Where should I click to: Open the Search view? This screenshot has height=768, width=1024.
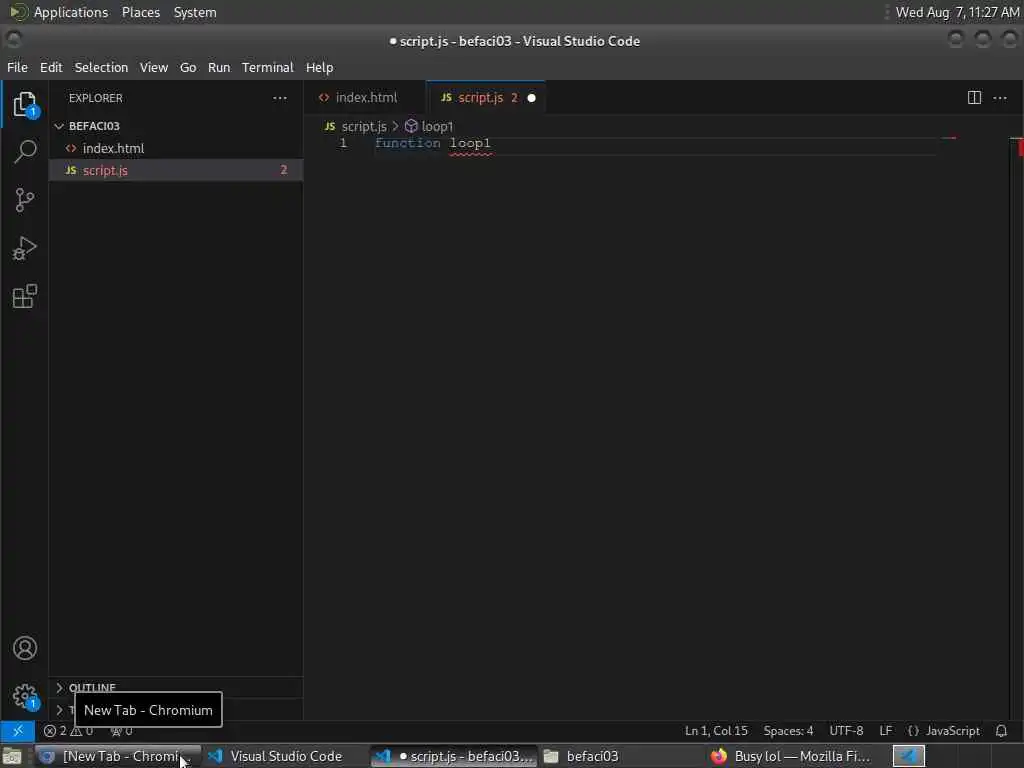(24, 152)
